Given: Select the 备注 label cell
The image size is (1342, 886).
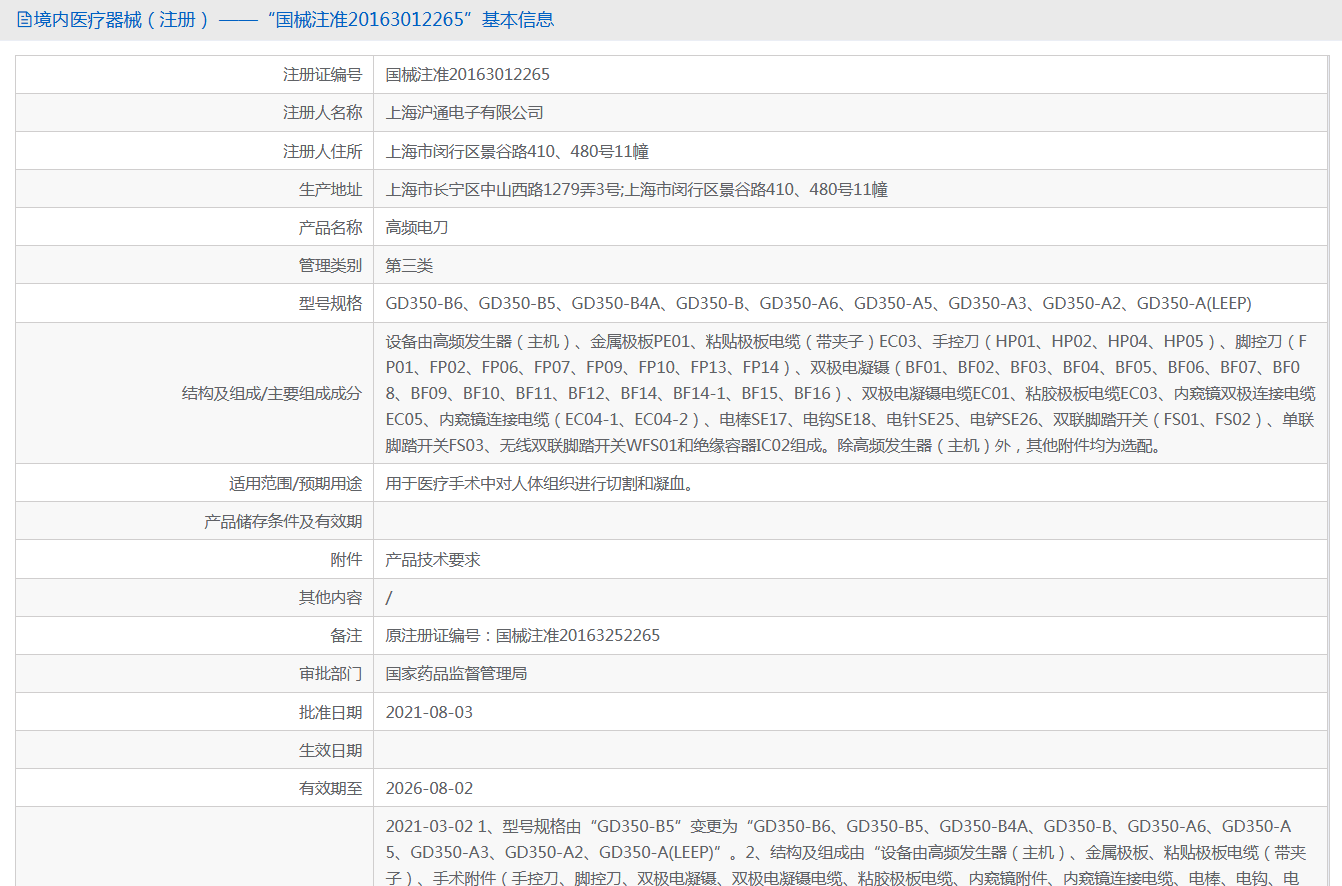Looking at the screenshot, I should point(194,635).
